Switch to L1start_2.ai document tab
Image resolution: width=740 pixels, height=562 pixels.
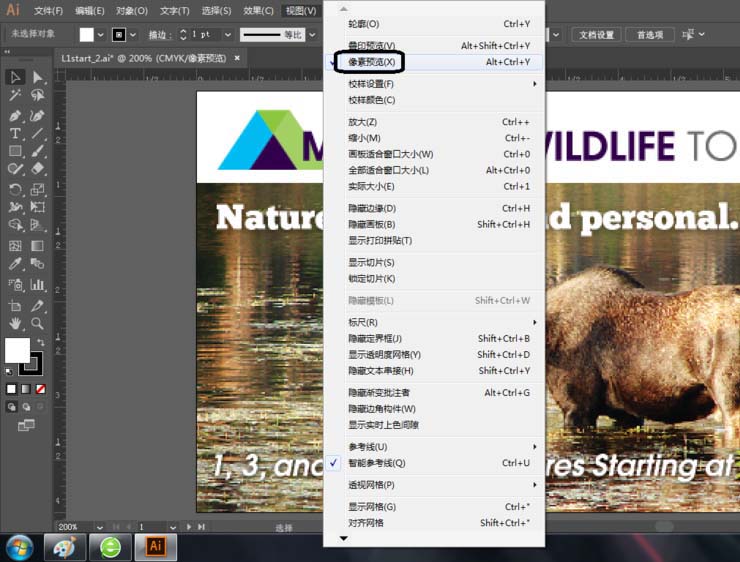pos(150,59)
